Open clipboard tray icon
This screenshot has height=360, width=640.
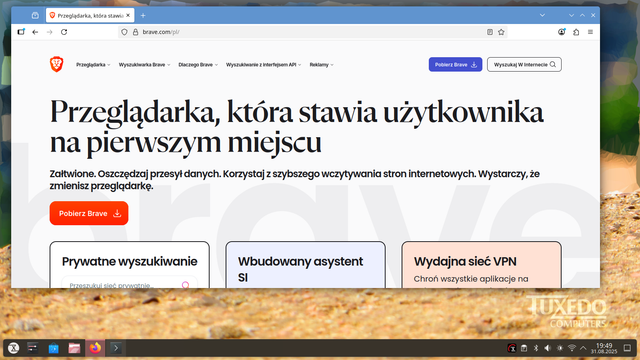click(524, 348)
